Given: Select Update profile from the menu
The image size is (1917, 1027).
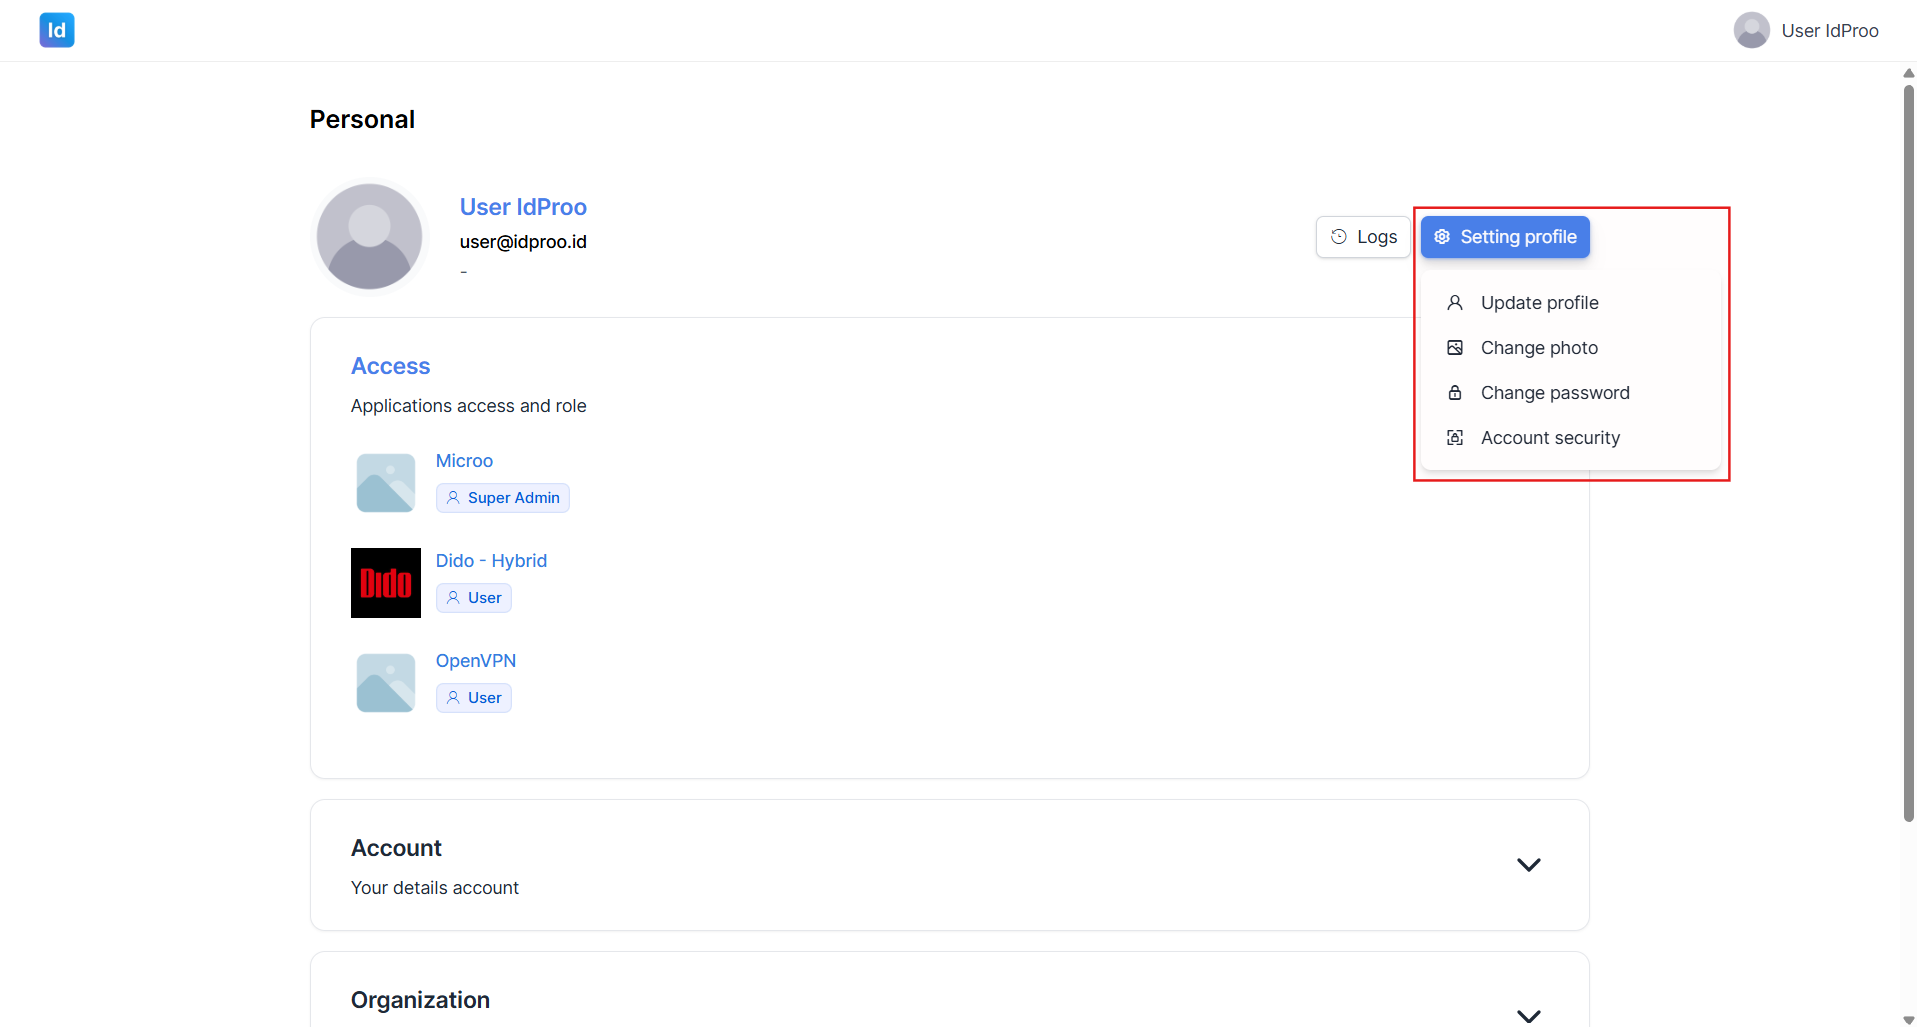Looking at the screenshot, I should pyautogui.click(x=1570, y=303).
